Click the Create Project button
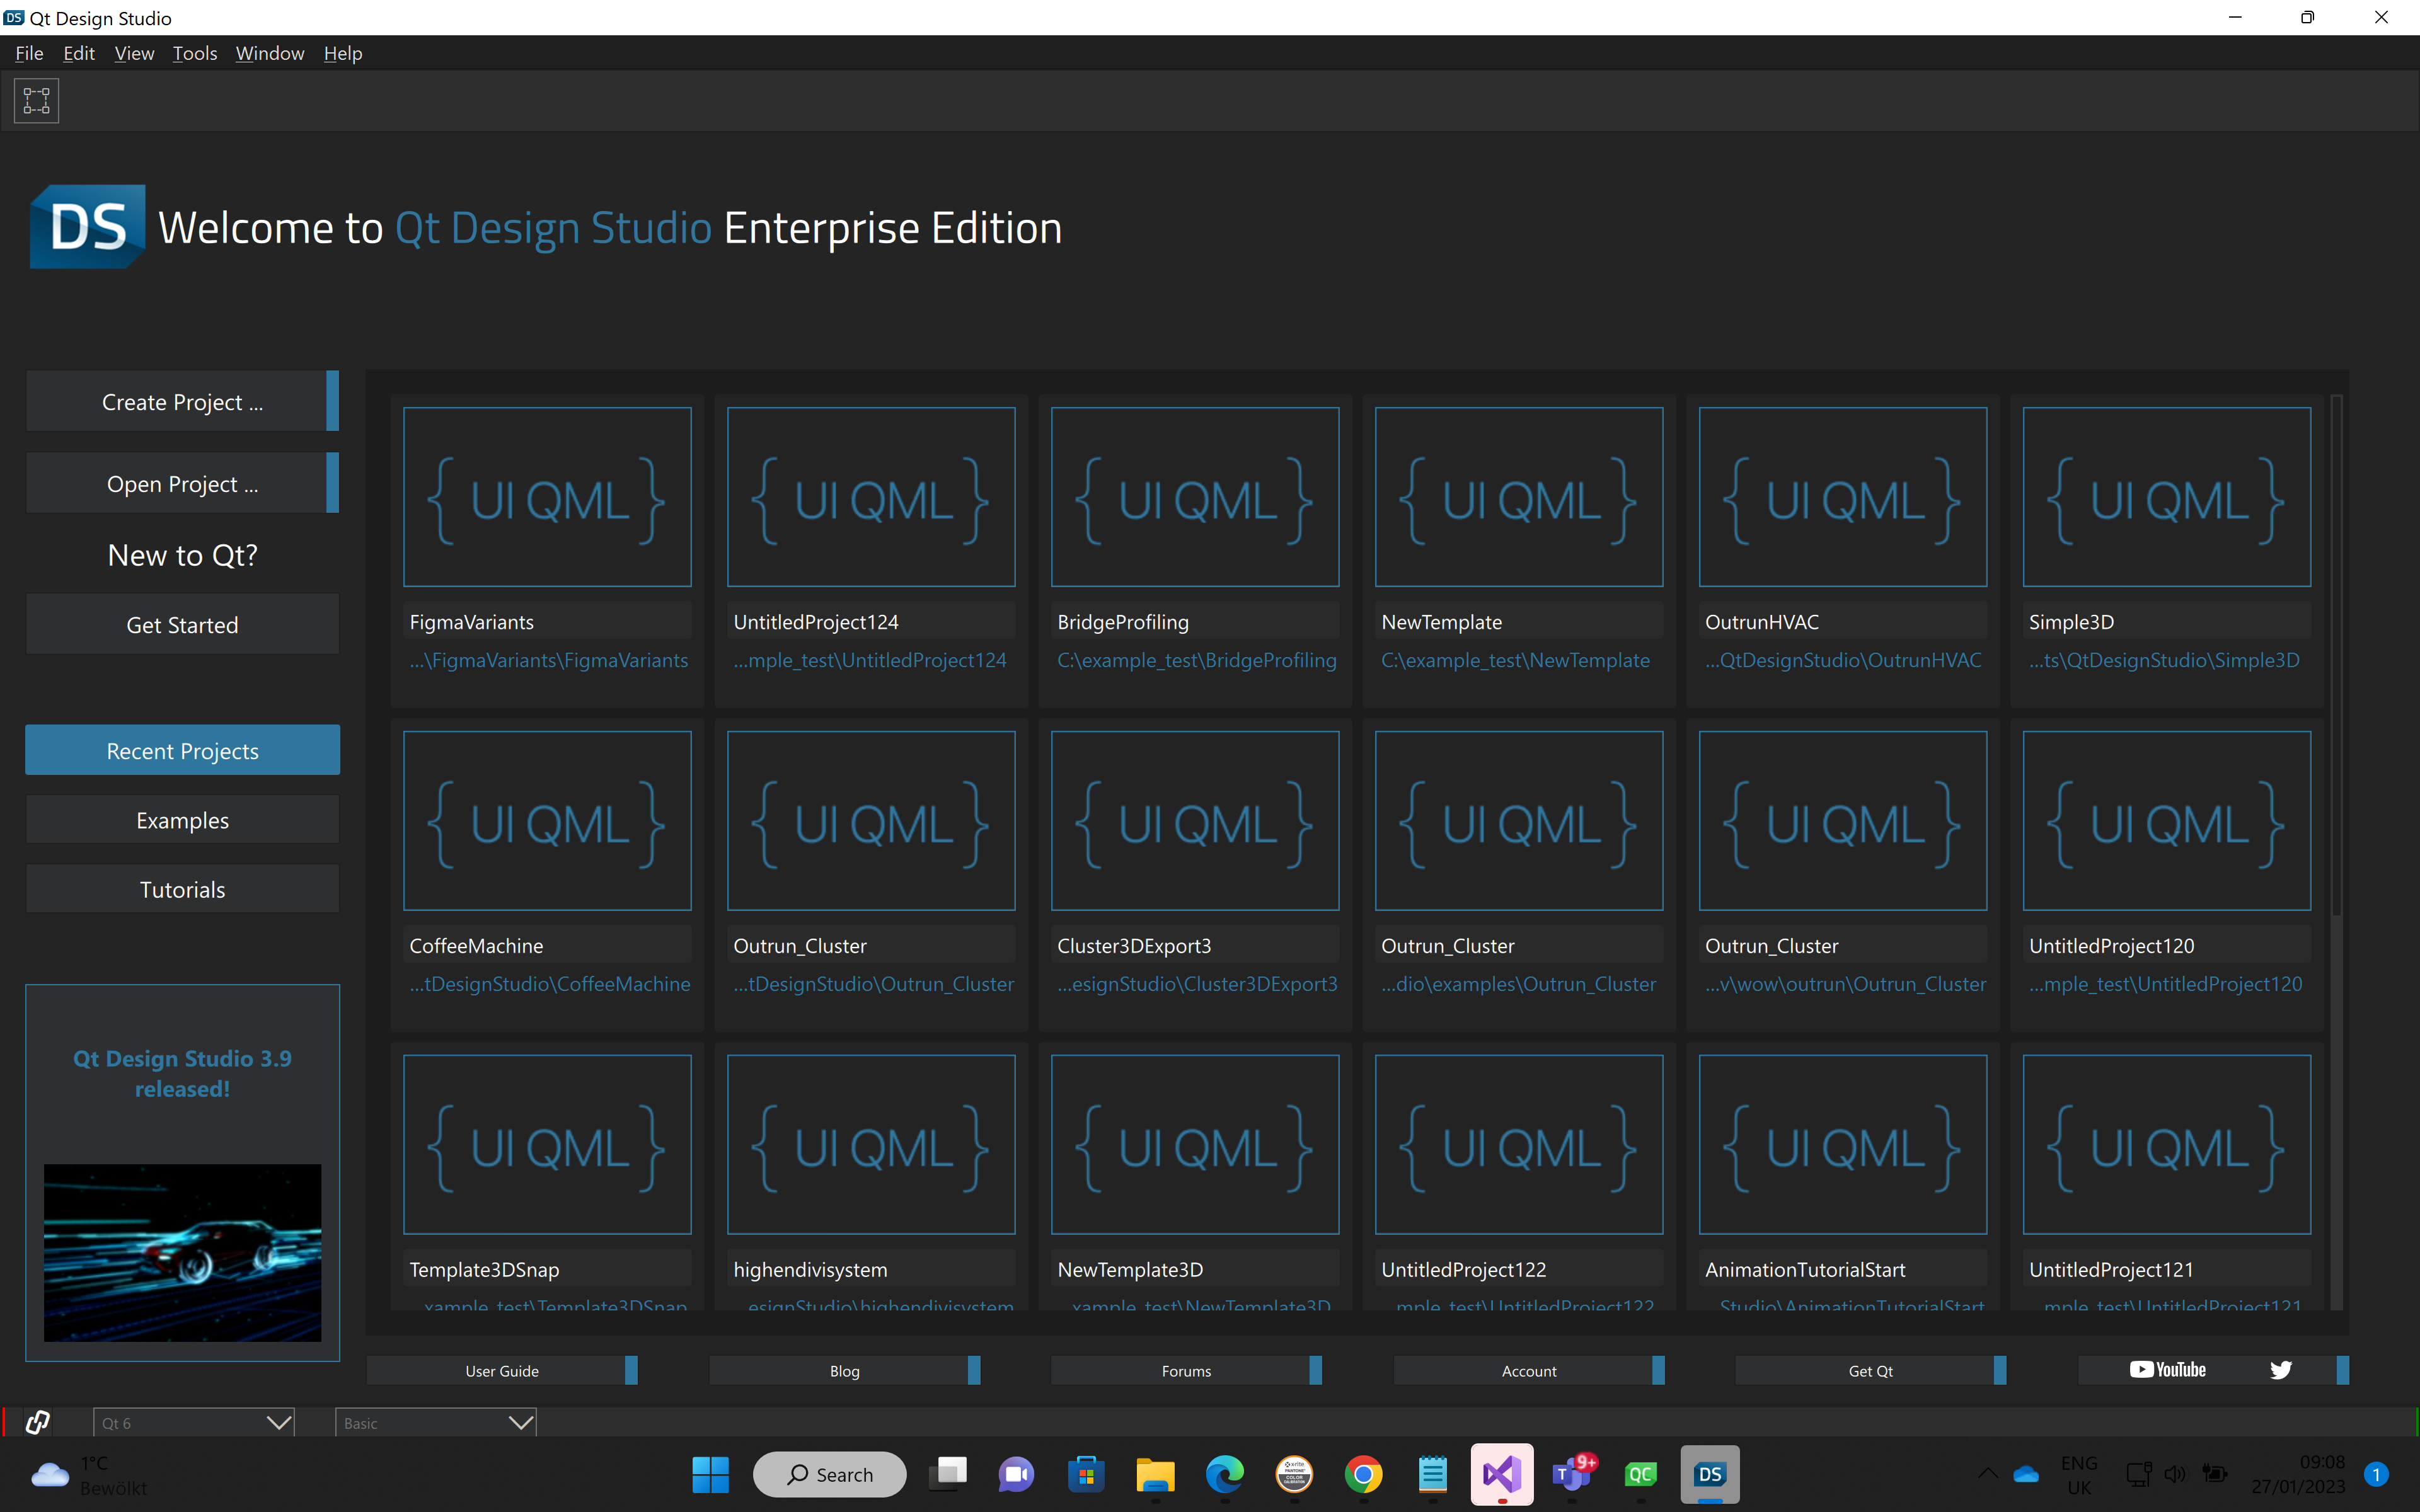 [x=182, y=402]
